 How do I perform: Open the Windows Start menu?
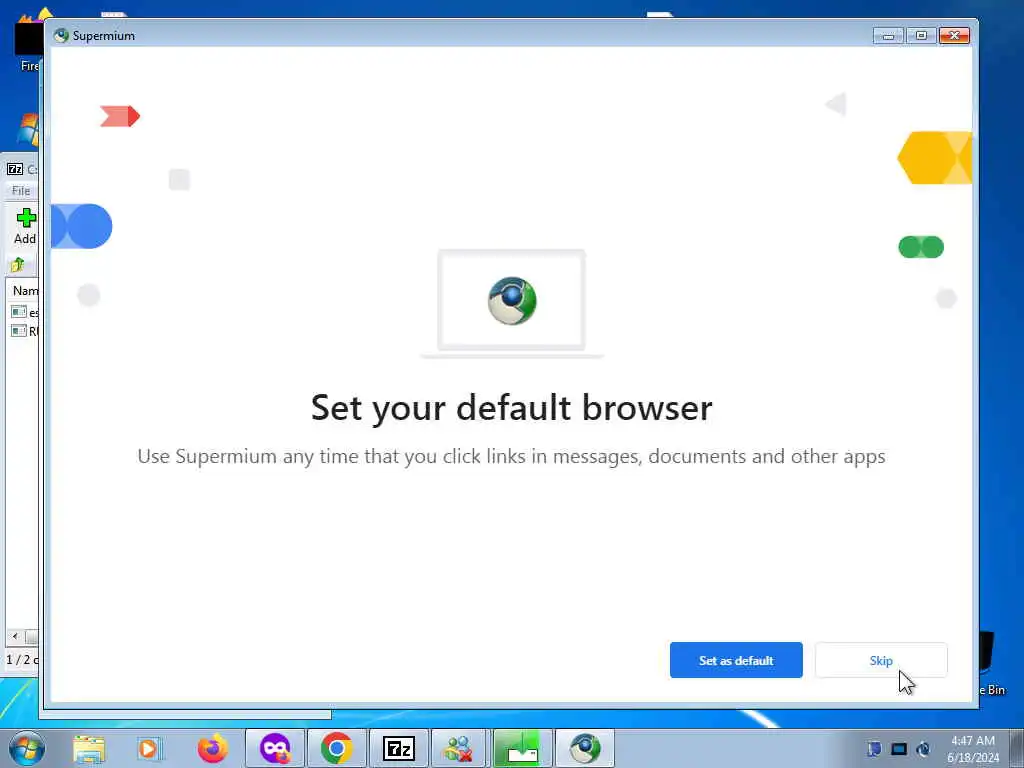click(27, 748)
